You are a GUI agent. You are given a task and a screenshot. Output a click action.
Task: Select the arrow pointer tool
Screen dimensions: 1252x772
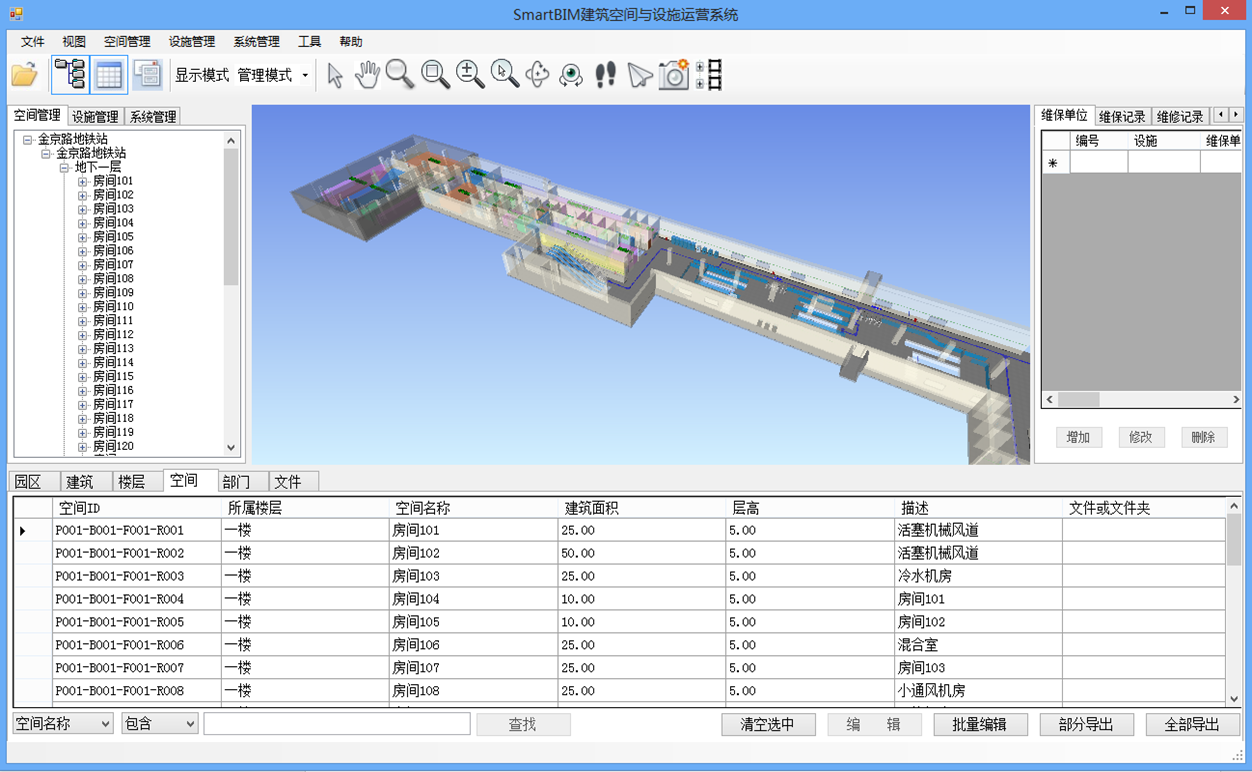(x=335, y=75)
